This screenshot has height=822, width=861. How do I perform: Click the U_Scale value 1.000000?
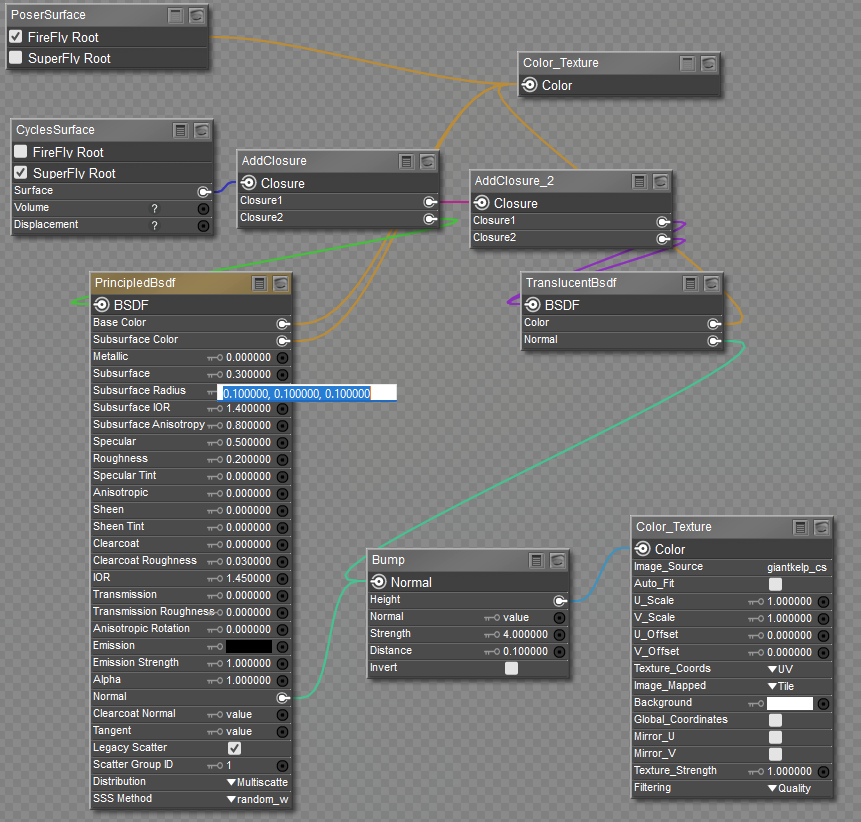(x=790, y=602)
